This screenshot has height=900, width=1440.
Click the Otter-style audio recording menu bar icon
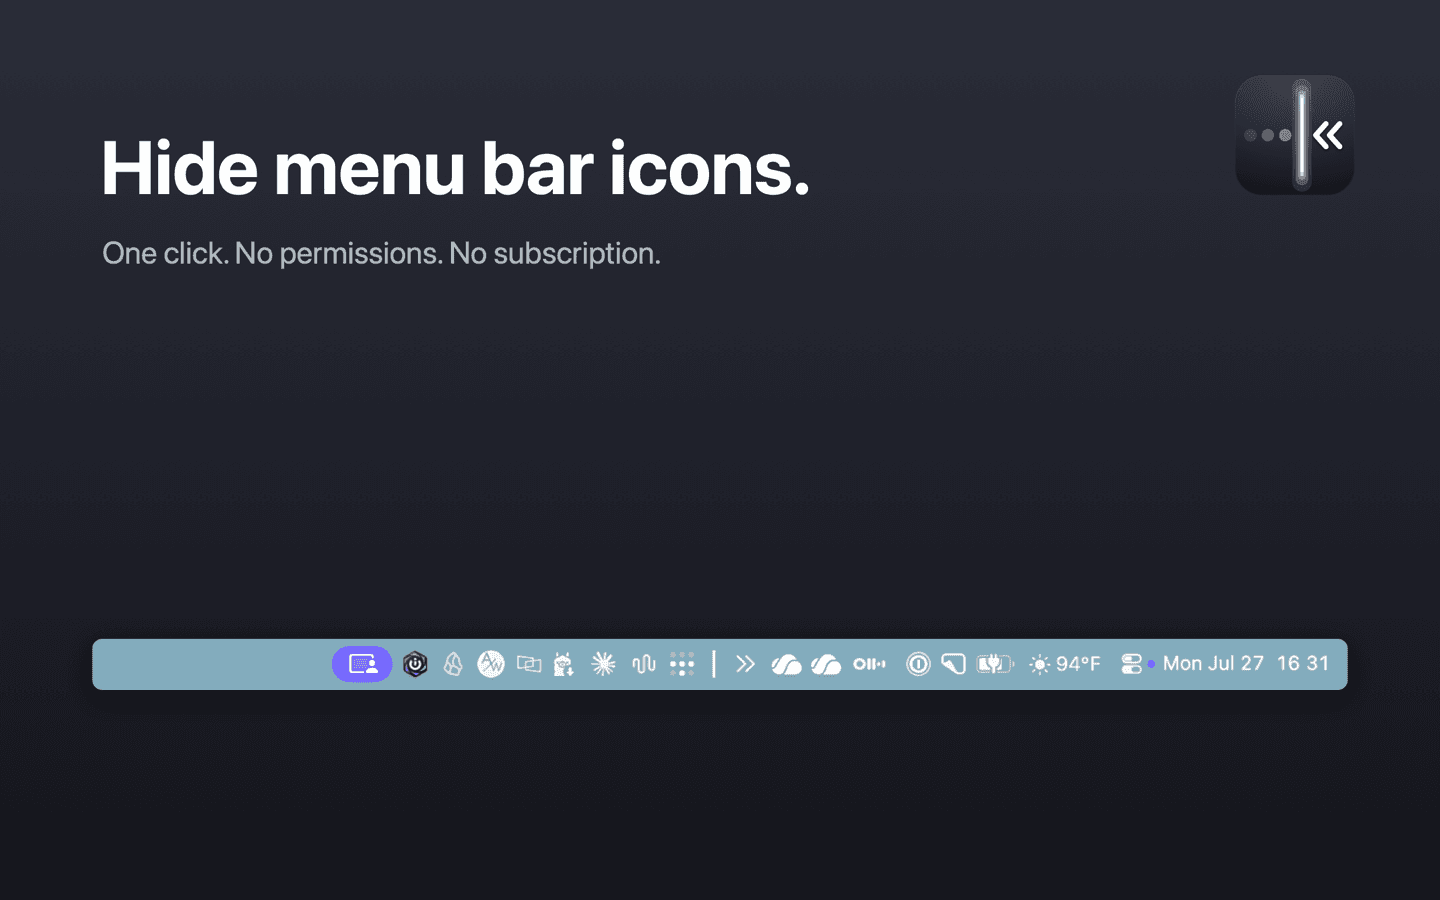[x=869, y=664]
